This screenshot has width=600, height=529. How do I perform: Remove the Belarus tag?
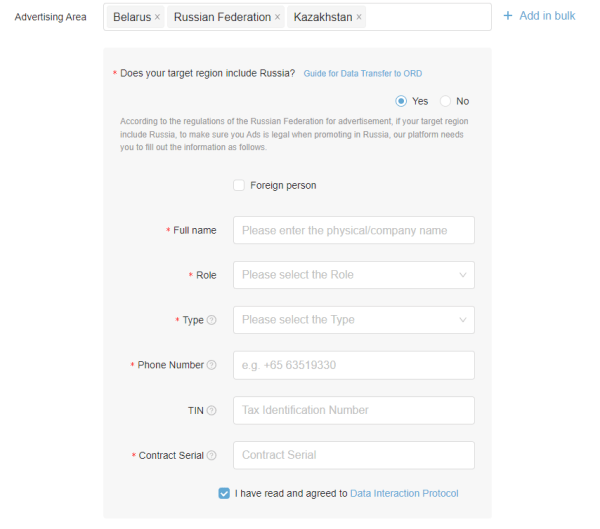click(157, 18)
